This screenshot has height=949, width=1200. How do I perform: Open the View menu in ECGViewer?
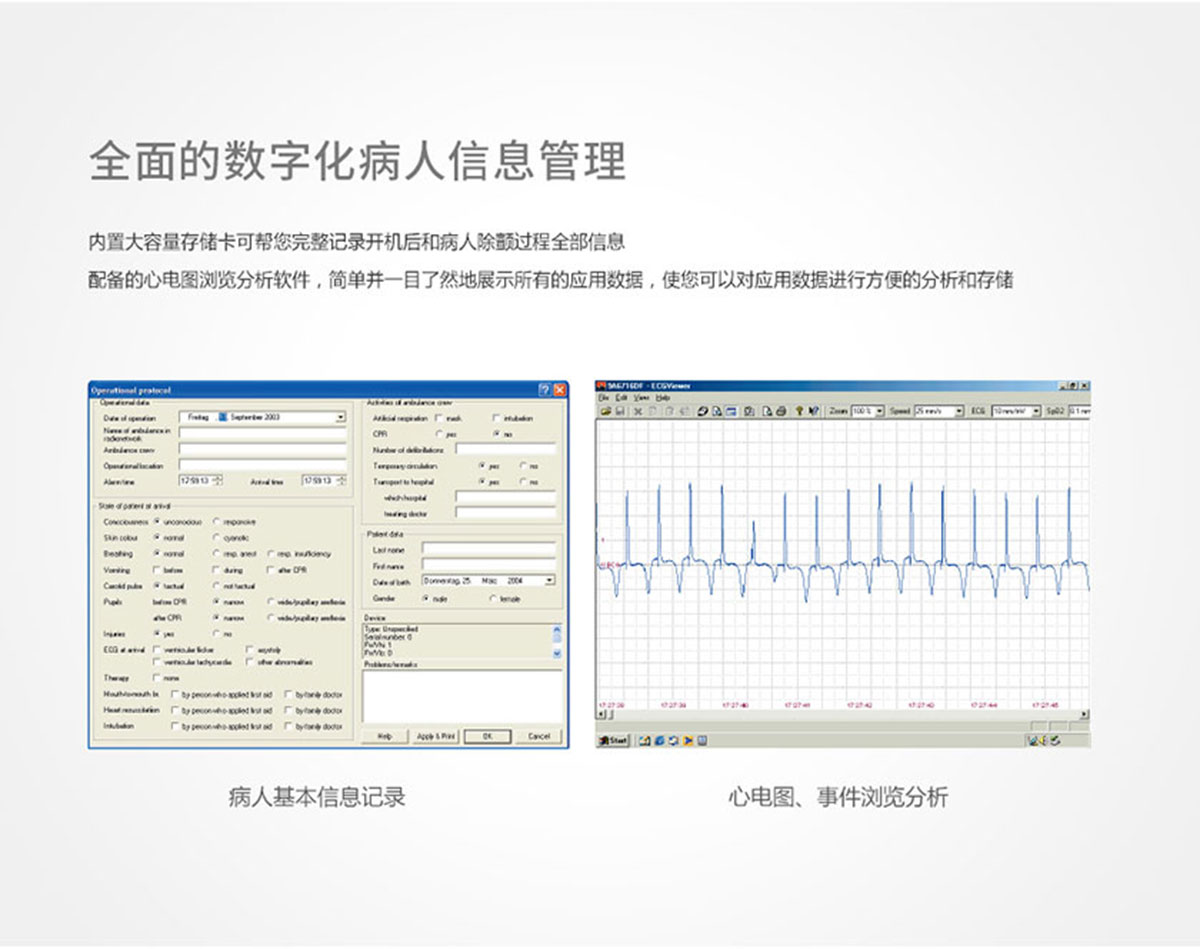click(641, 397)
